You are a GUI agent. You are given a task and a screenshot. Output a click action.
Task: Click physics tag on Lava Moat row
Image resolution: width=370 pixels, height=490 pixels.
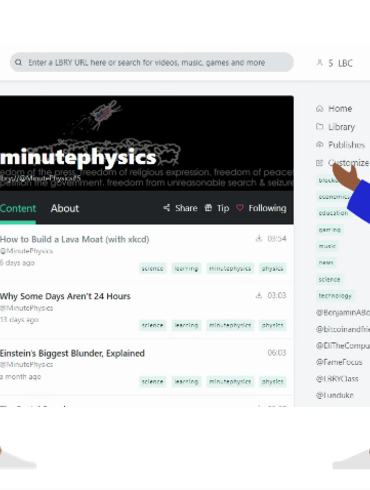point(273,268)
